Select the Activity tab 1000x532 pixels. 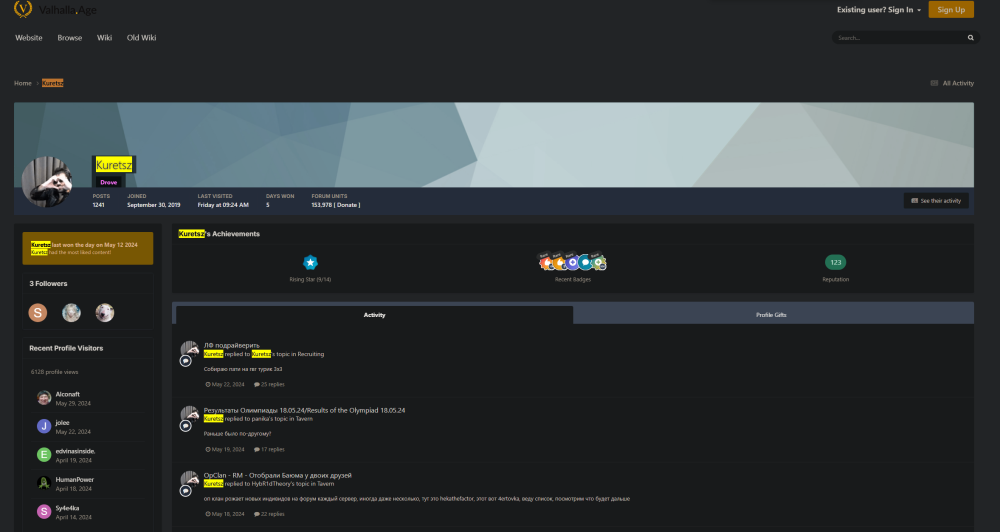374,315
